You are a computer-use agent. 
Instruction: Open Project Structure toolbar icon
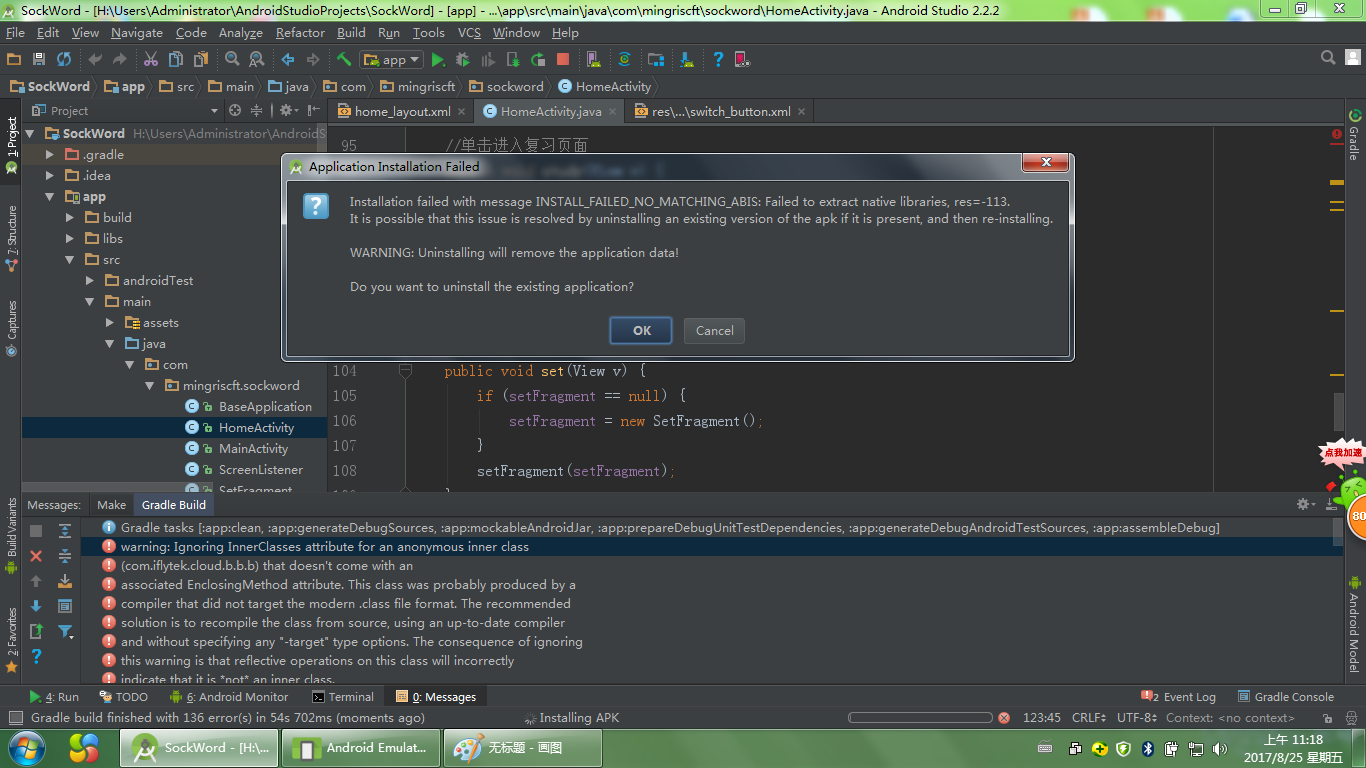[656, 60]
